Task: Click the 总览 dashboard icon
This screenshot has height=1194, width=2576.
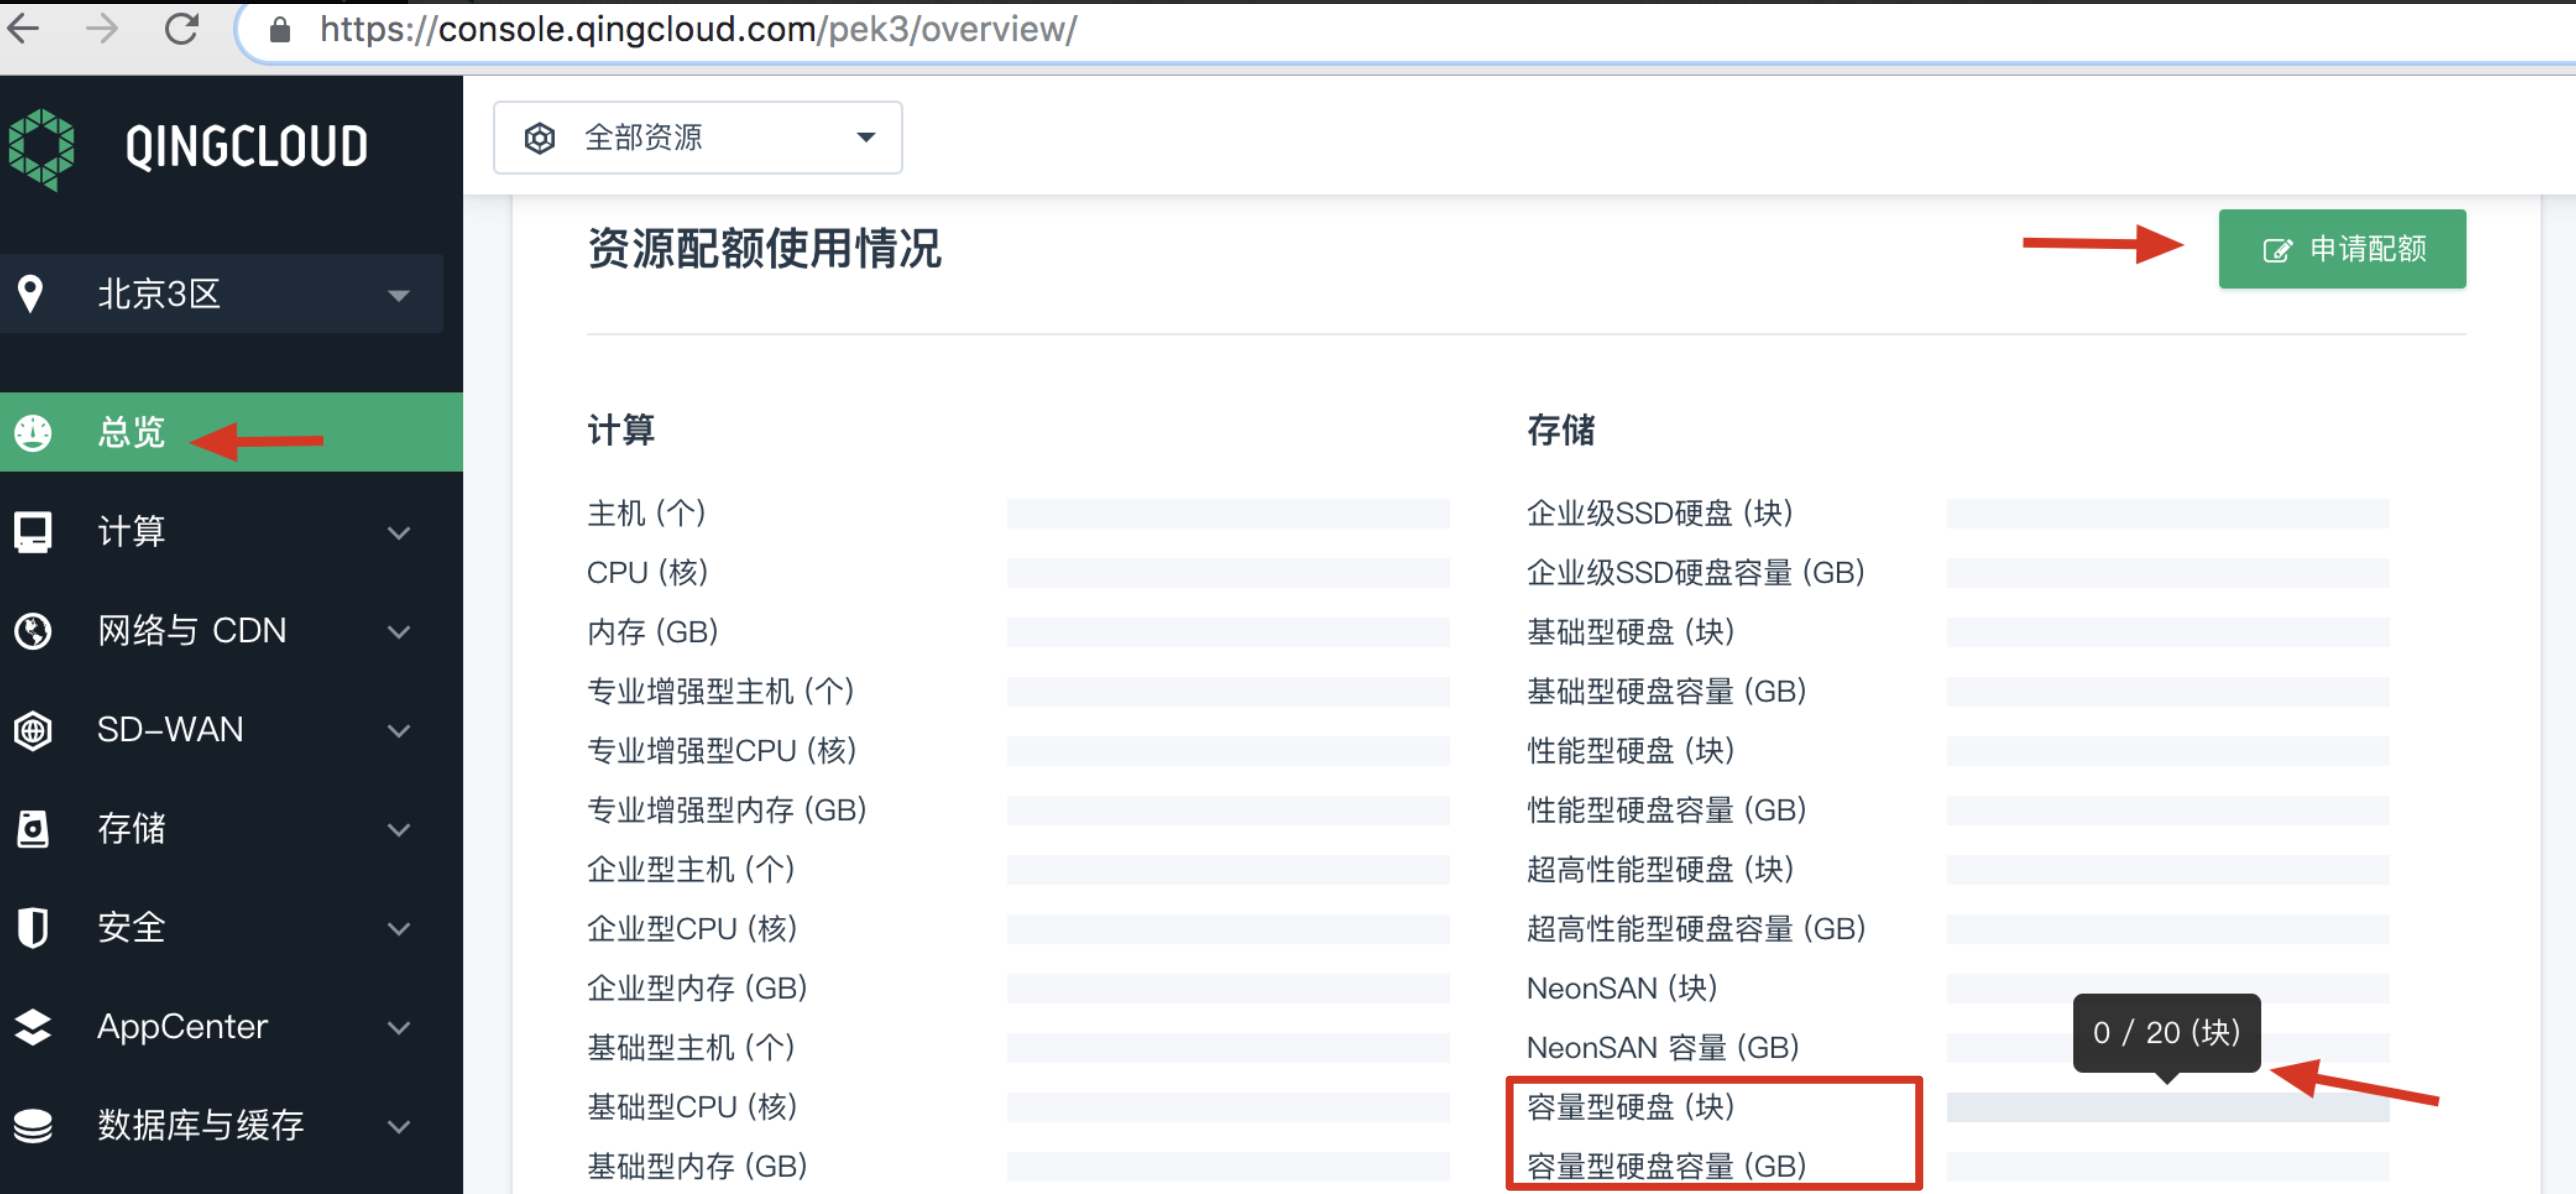Action: (33, 433)
